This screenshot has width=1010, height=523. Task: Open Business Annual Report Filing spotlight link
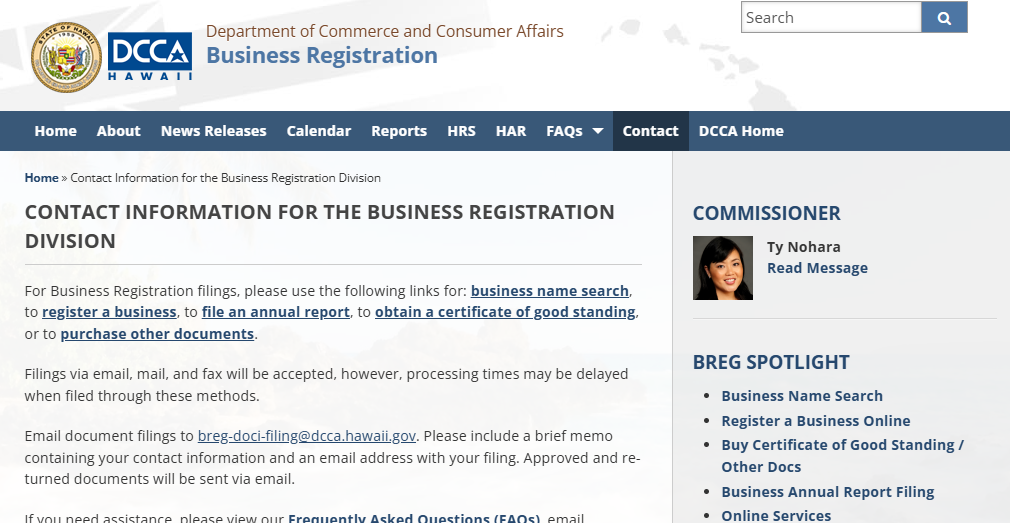click(828, 492)
